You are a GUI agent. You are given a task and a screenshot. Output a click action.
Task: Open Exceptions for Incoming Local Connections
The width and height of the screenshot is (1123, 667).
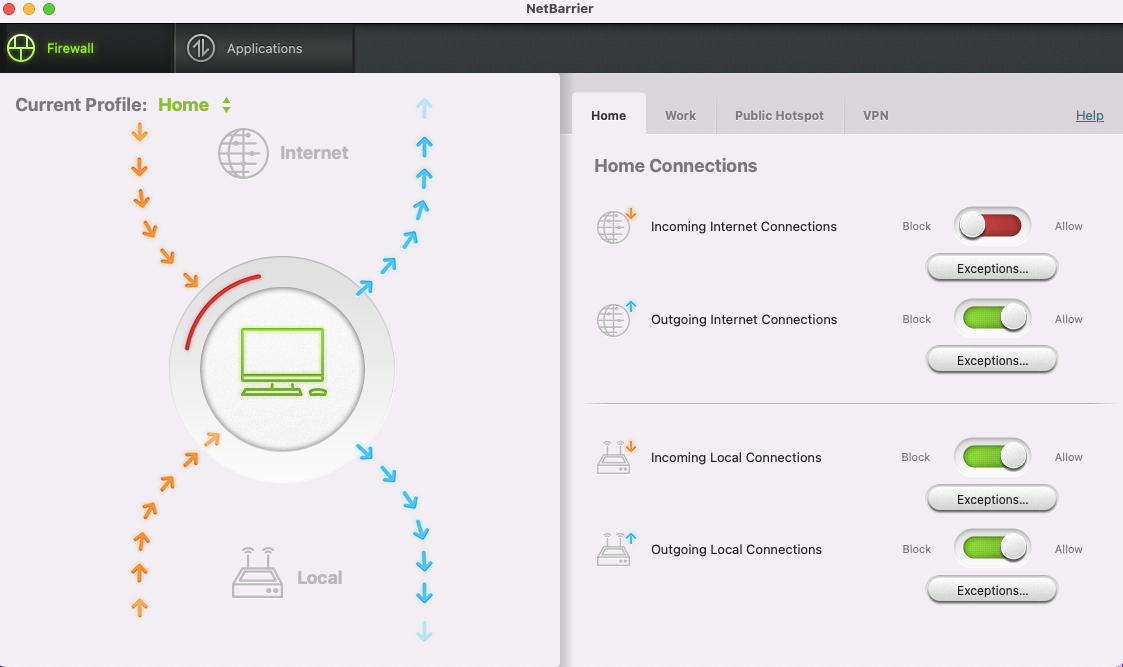tap(992, 499)
